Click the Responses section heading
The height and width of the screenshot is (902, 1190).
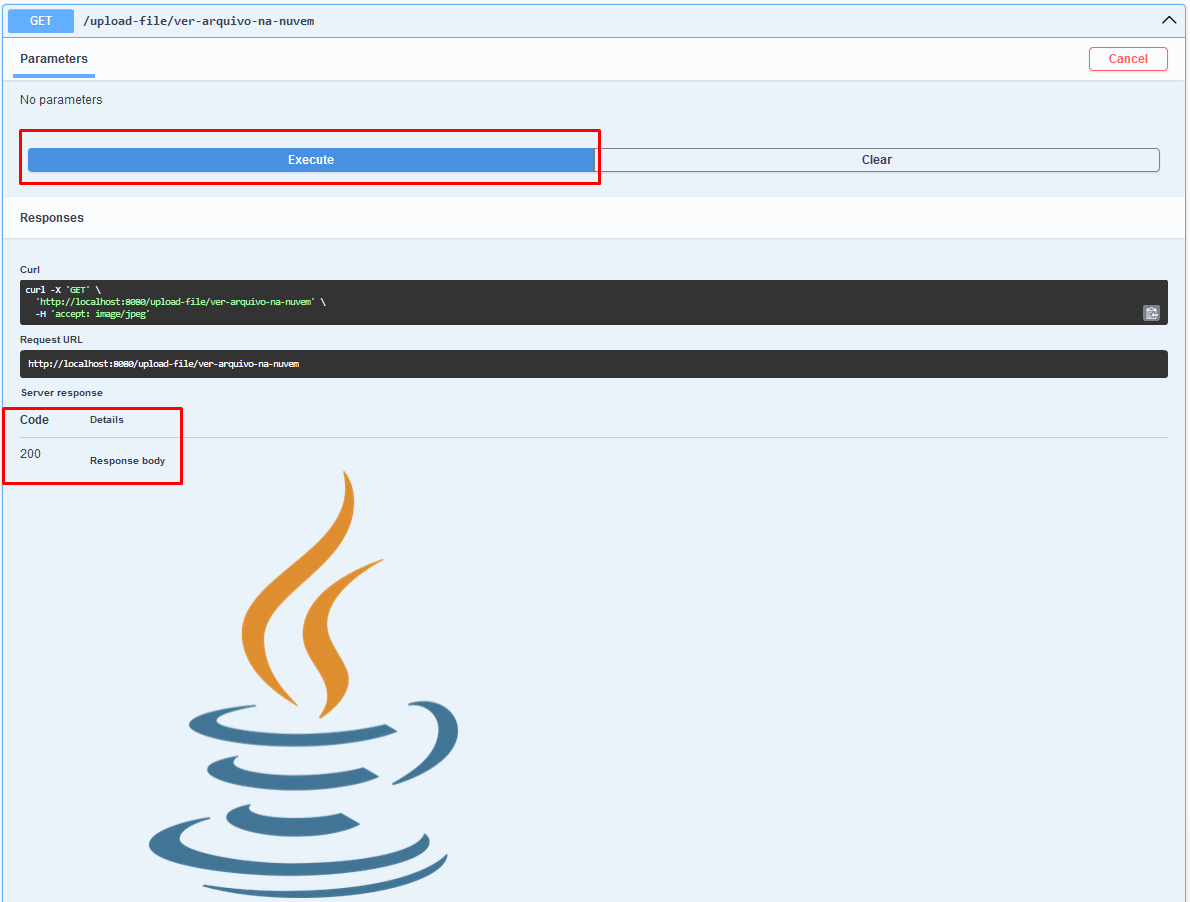(x=52, y=218)
